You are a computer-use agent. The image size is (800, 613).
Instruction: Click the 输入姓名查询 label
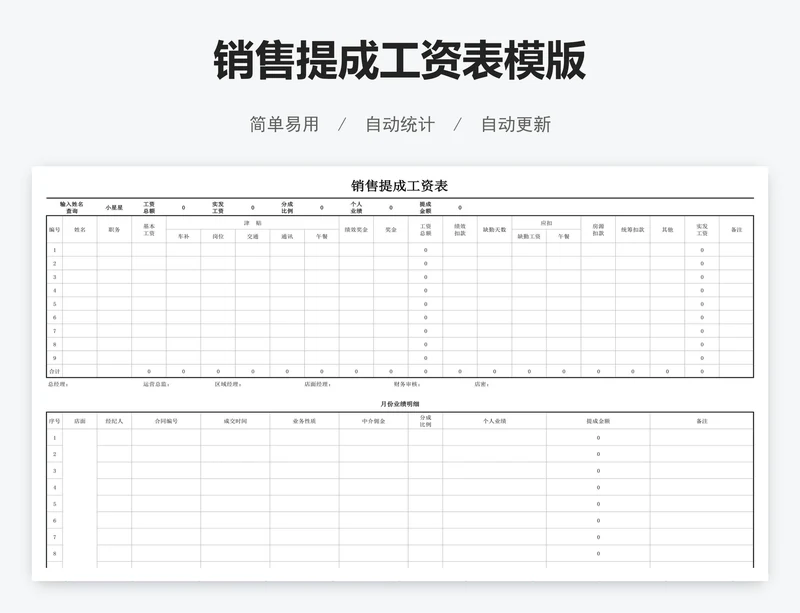(71, 207)
